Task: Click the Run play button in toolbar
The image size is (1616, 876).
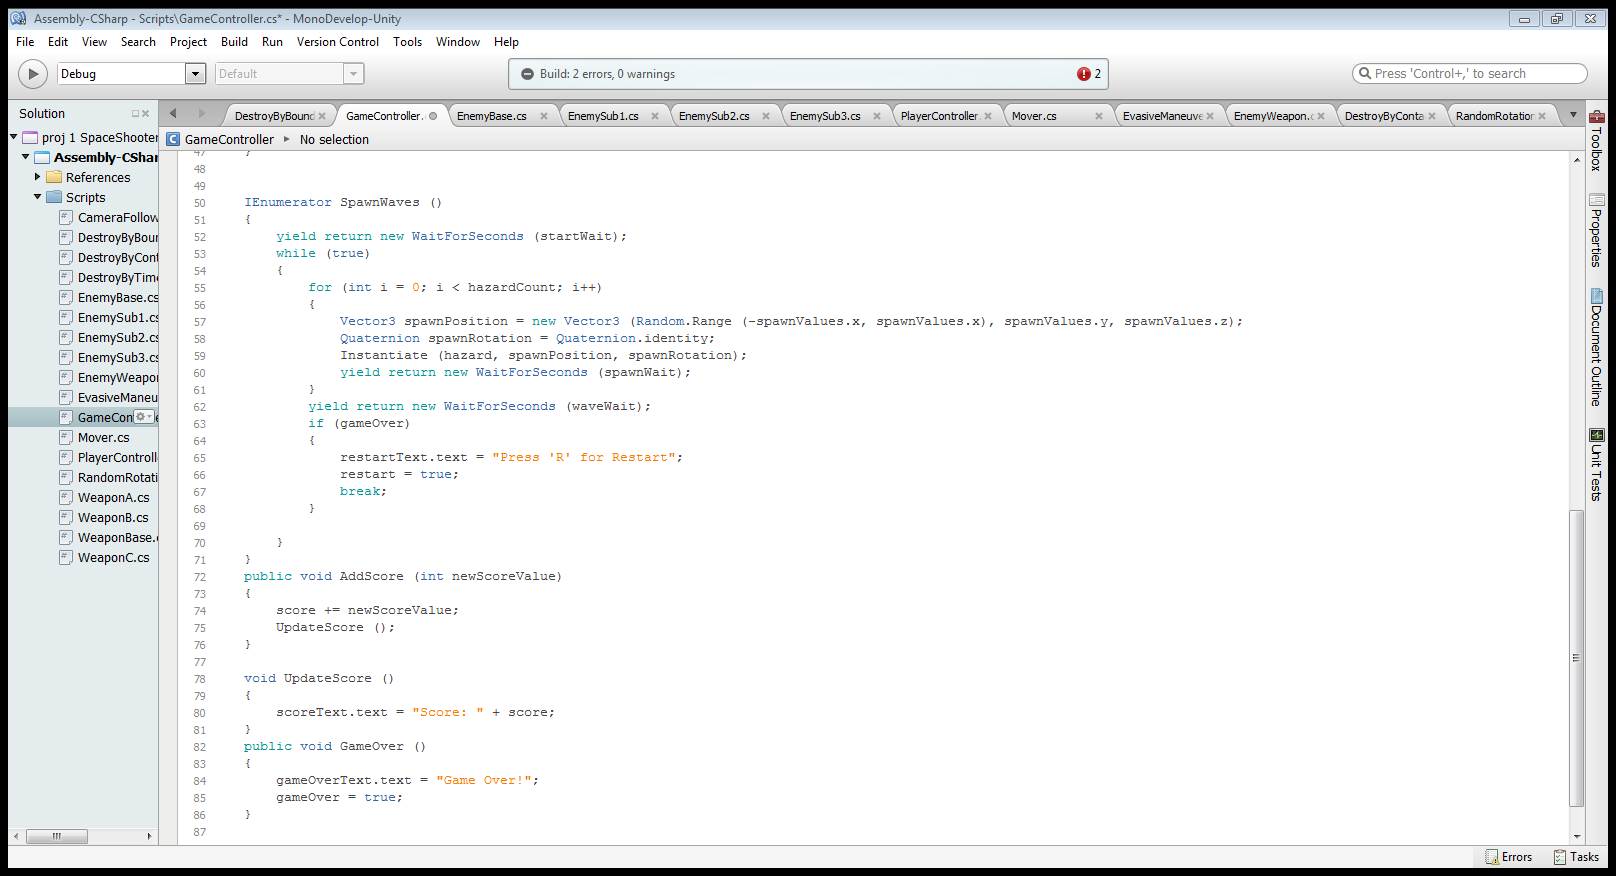Action: [33, 73]
